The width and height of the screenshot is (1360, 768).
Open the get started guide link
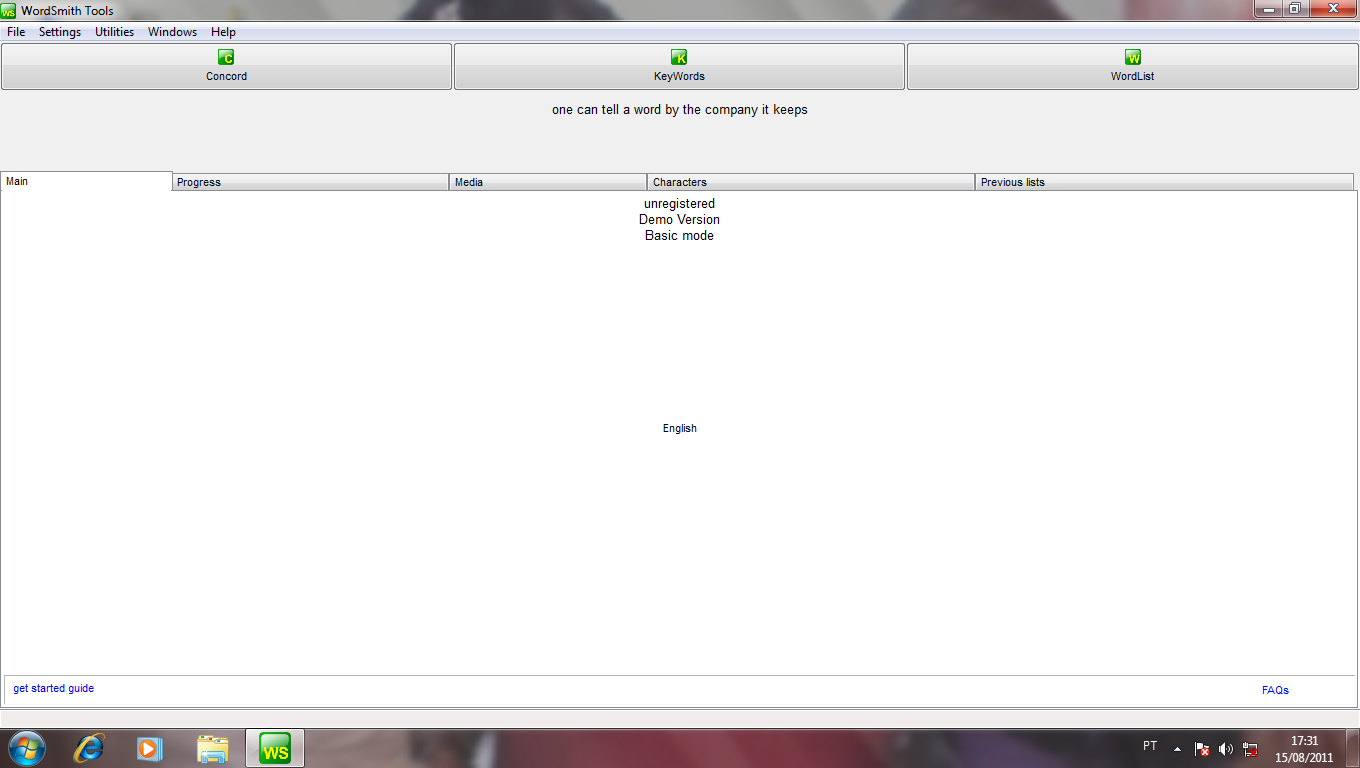54,688
